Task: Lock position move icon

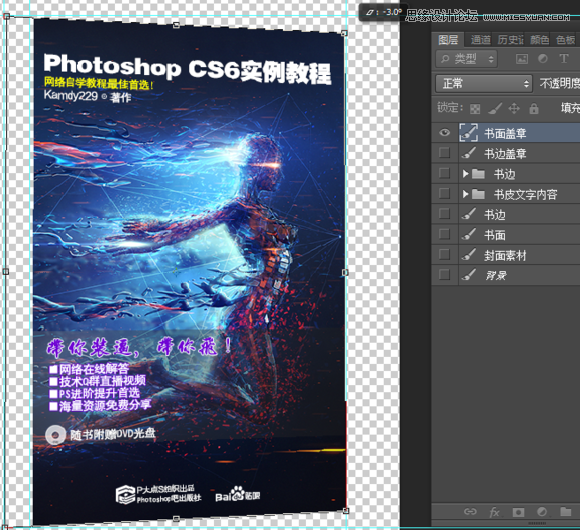Action: pos(514,108)
